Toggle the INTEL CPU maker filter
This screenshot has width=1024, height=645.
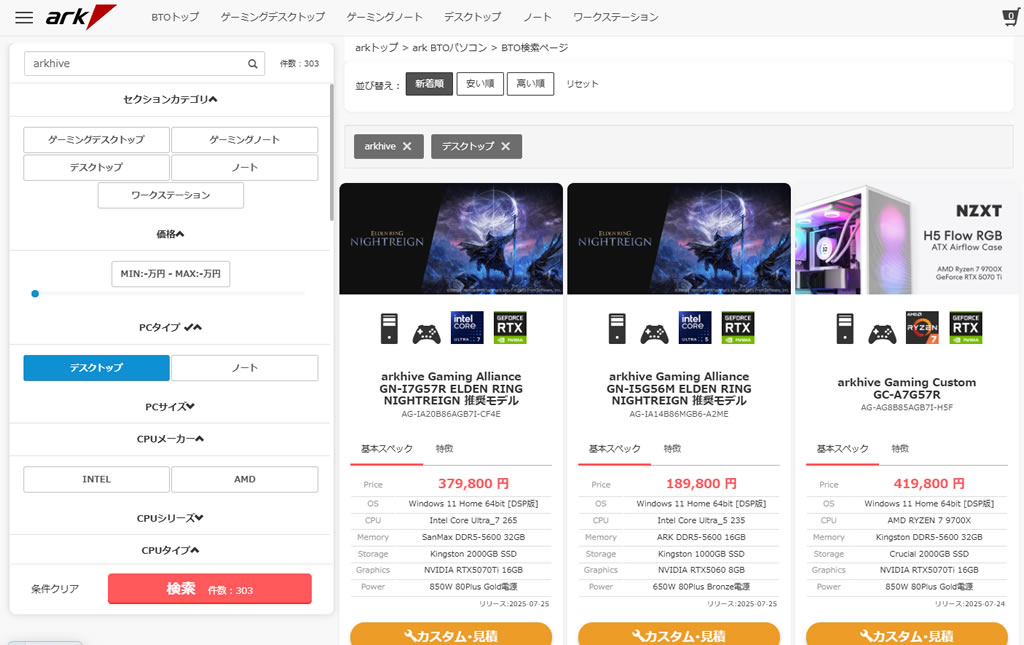(97, 479)
